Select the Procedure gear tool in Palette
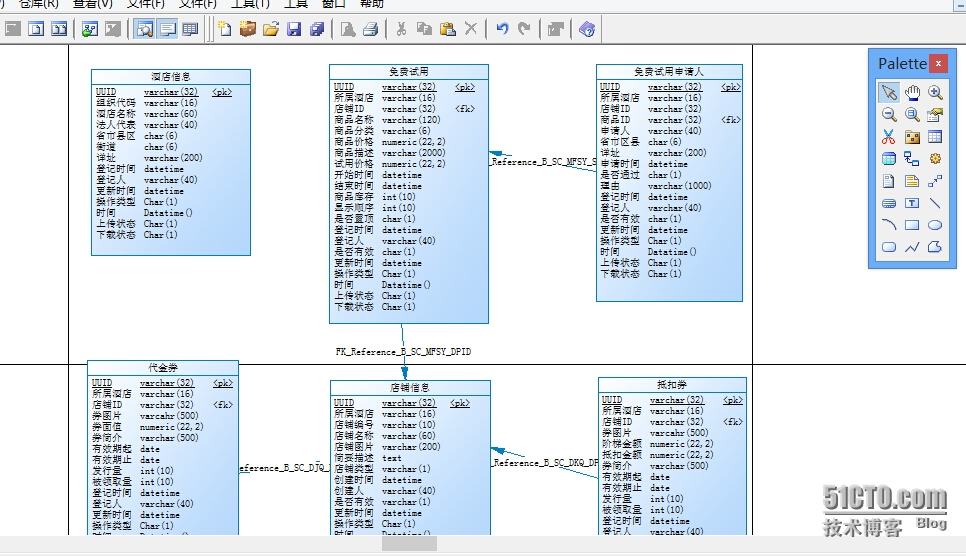 tap(935, 159)
